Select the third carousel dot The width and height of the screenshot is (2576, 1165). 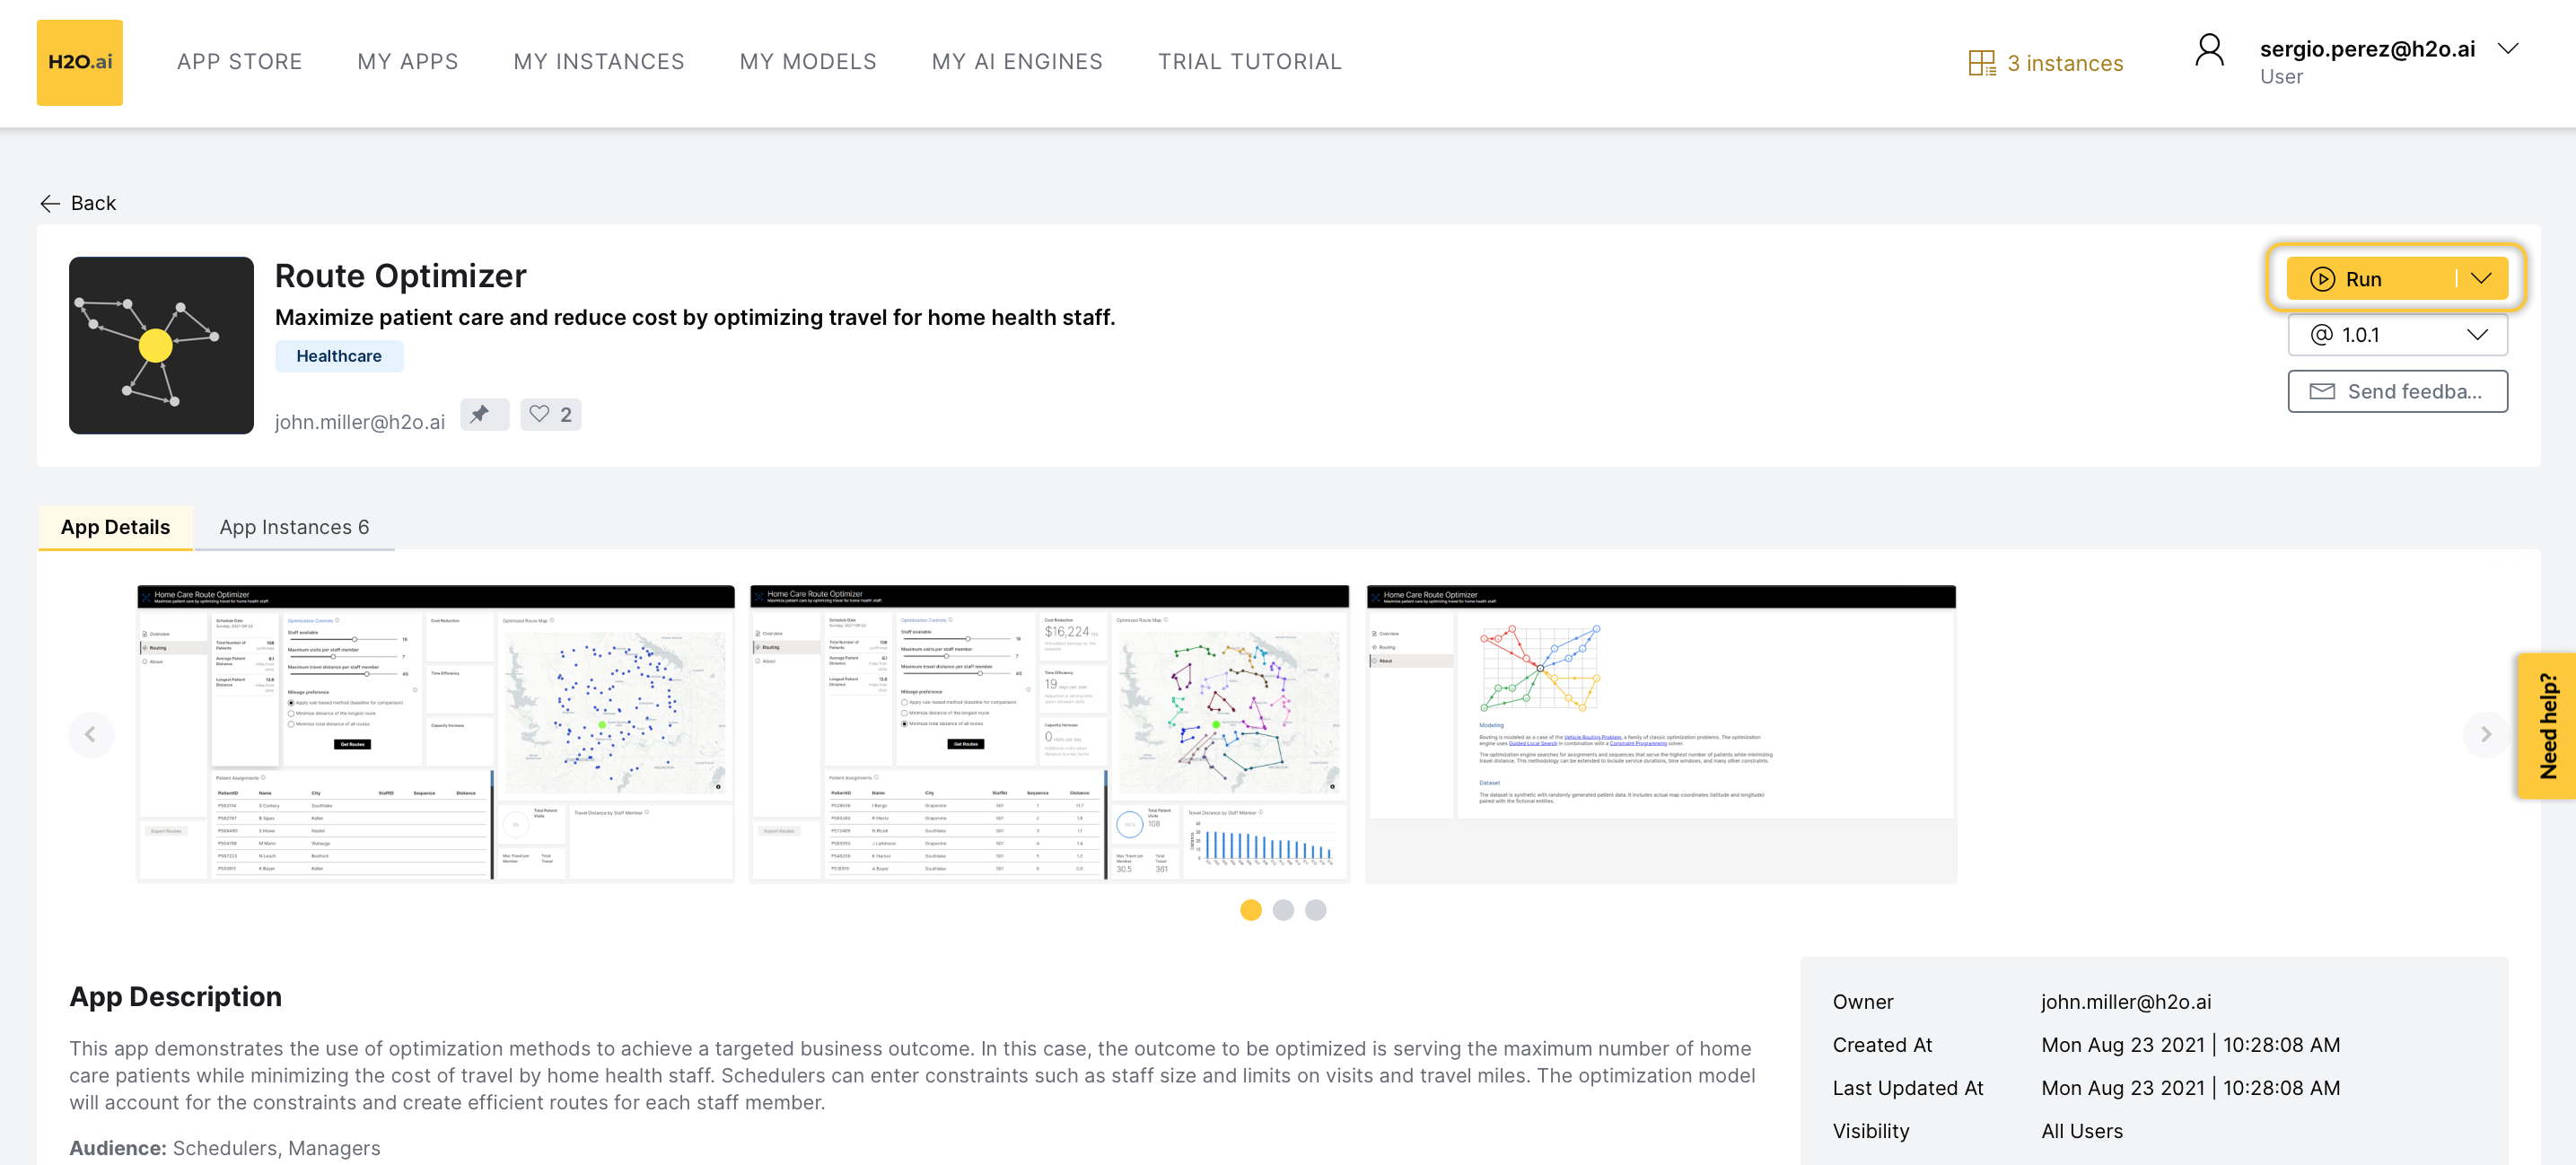point(1316,910)
